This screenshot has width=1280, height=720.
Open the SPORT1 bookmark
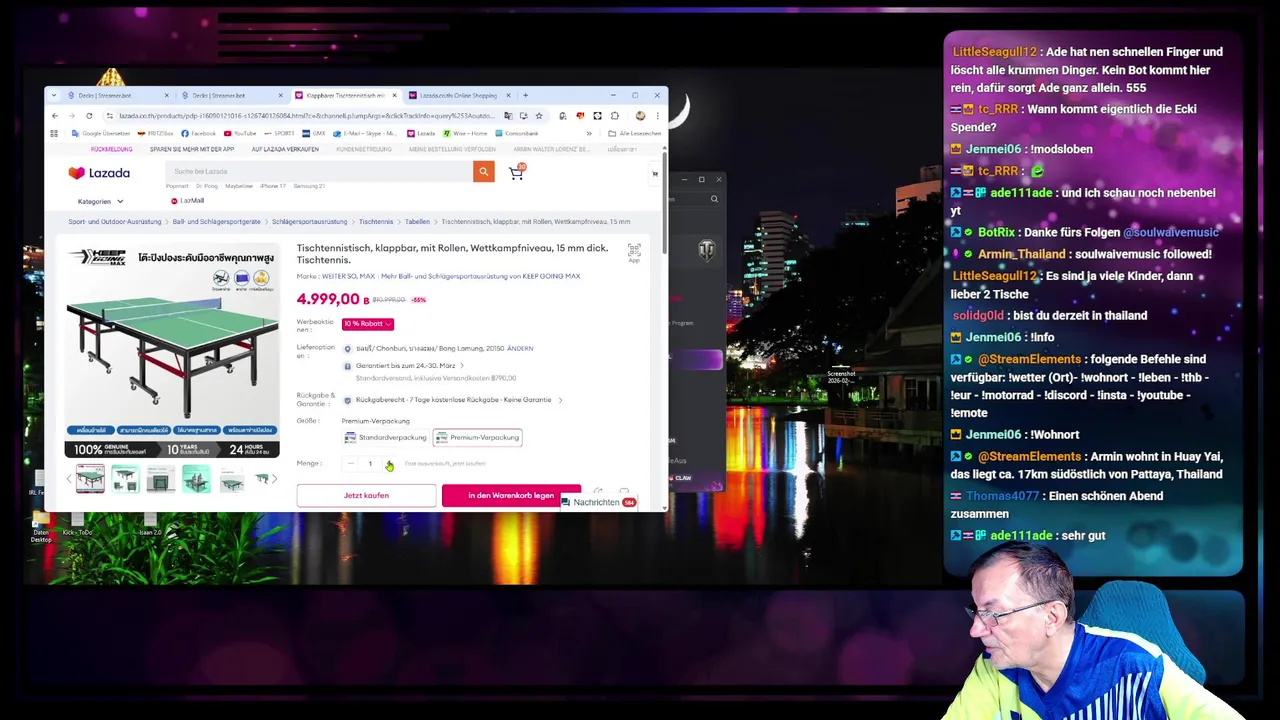pos(280,133)
